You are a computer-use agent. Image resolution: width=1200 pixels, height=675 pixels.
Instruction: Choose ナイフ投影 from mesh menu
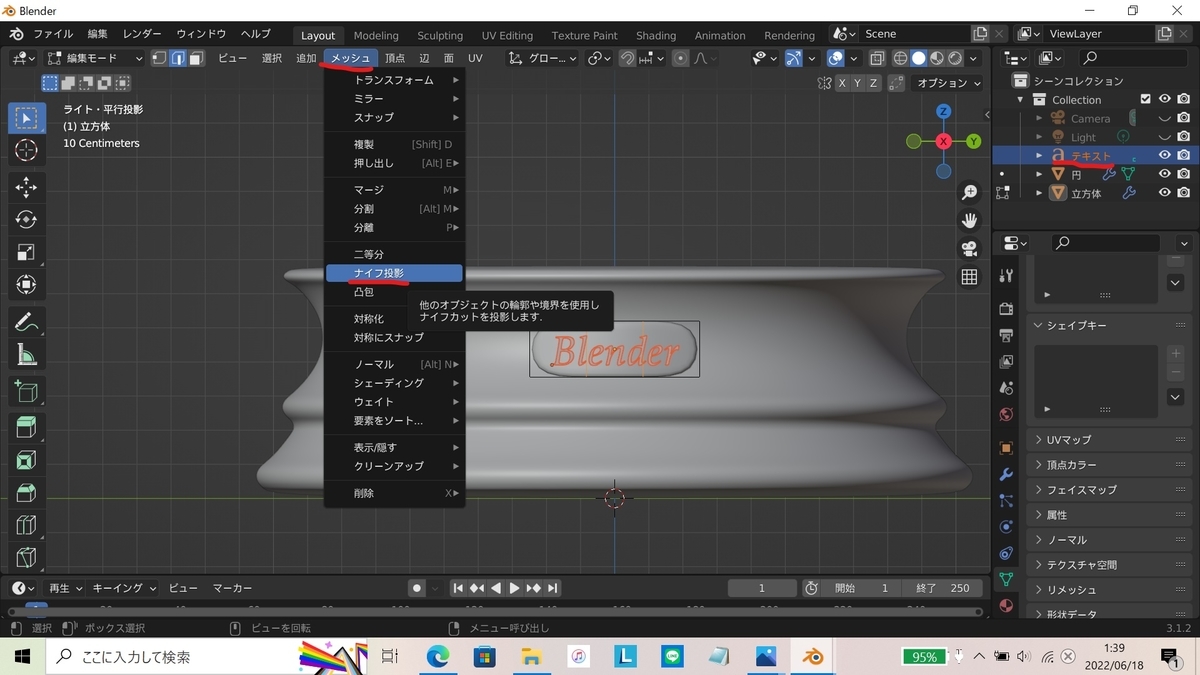[x=394, y=273]
